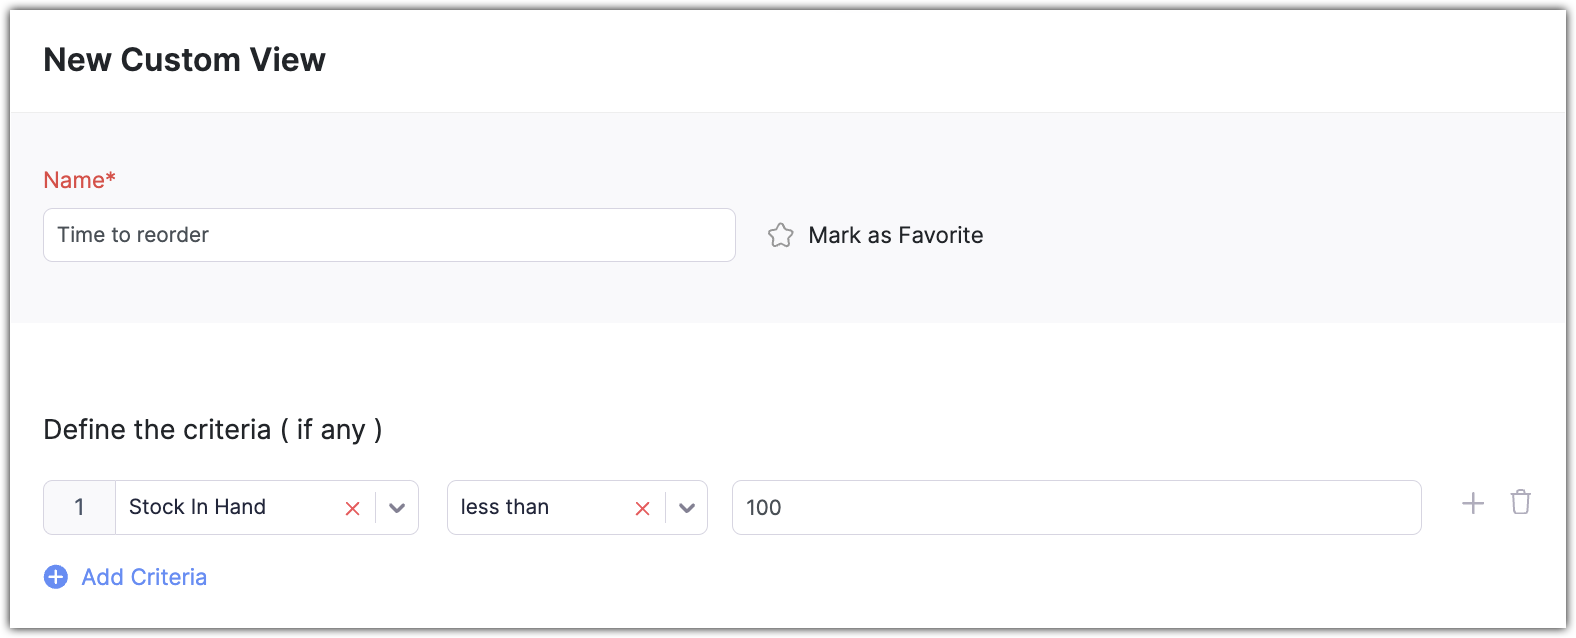Image resolution: width=1576 pixels, height=638 pixels.
Task: Click the criteria row number 1
Action: [x=79, y=507]
